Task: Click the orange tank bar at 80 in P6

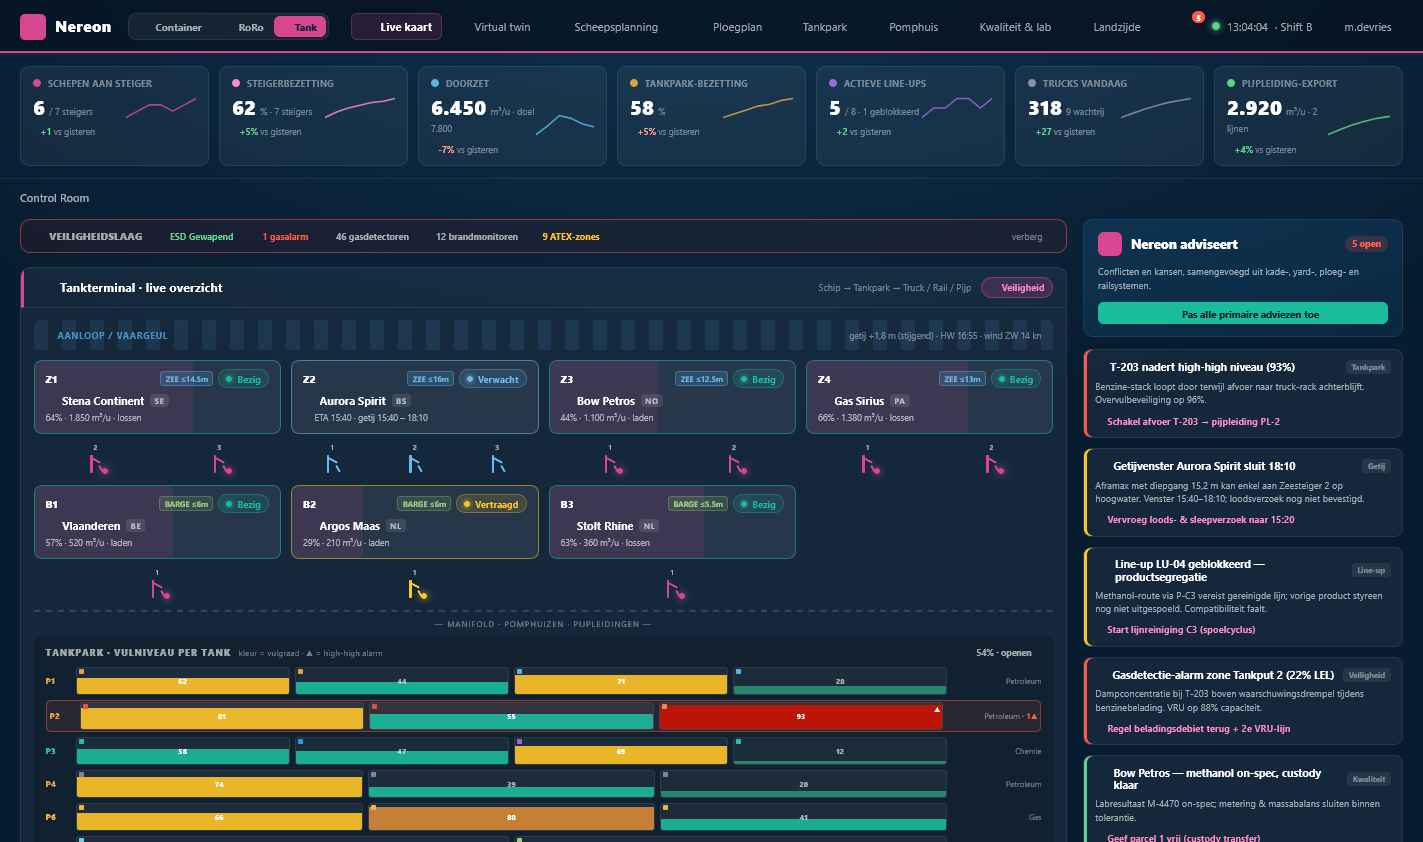Action: pyautogui.click(x=511, y=818)
